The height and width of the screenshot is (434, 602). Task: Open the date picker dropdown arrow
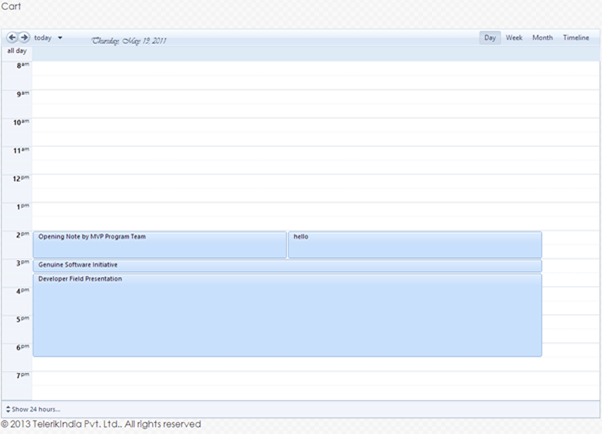point(60,38)
